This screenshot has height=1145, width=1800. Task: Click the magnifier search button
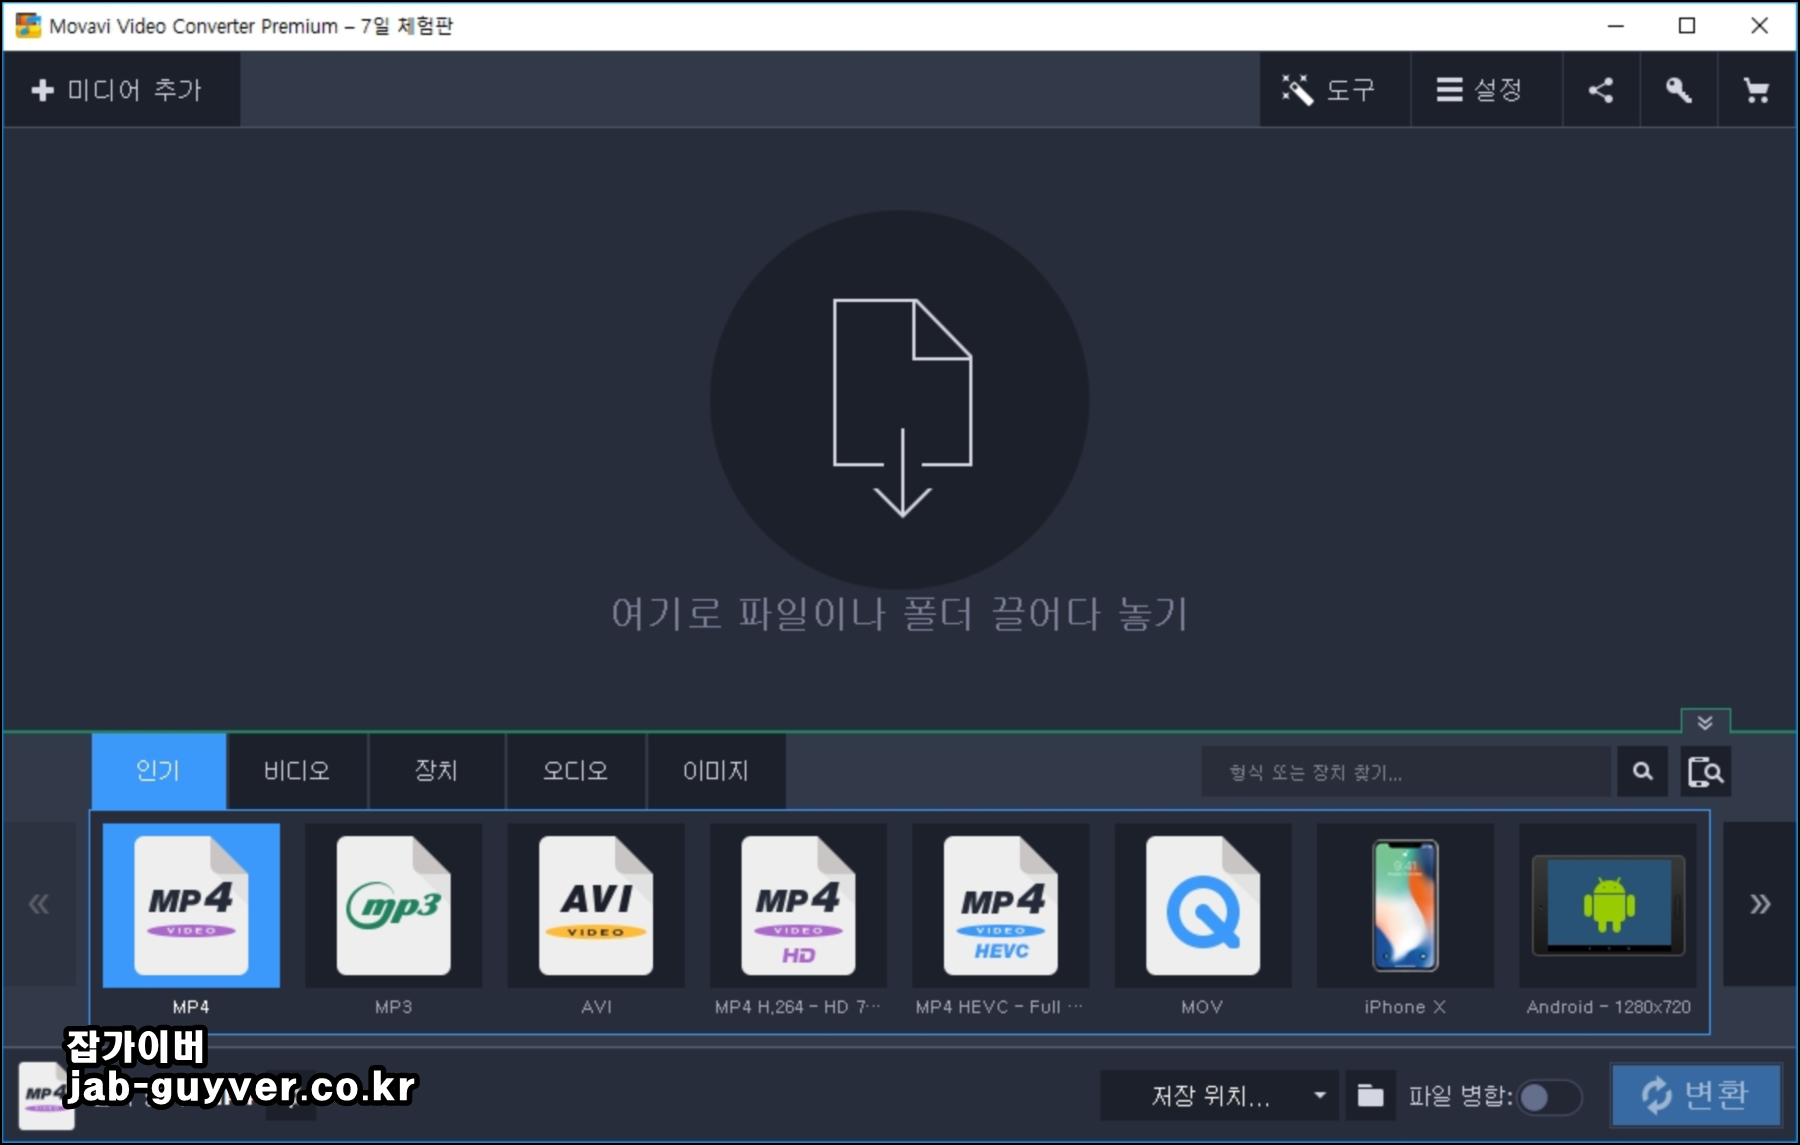click(1643, 772)
